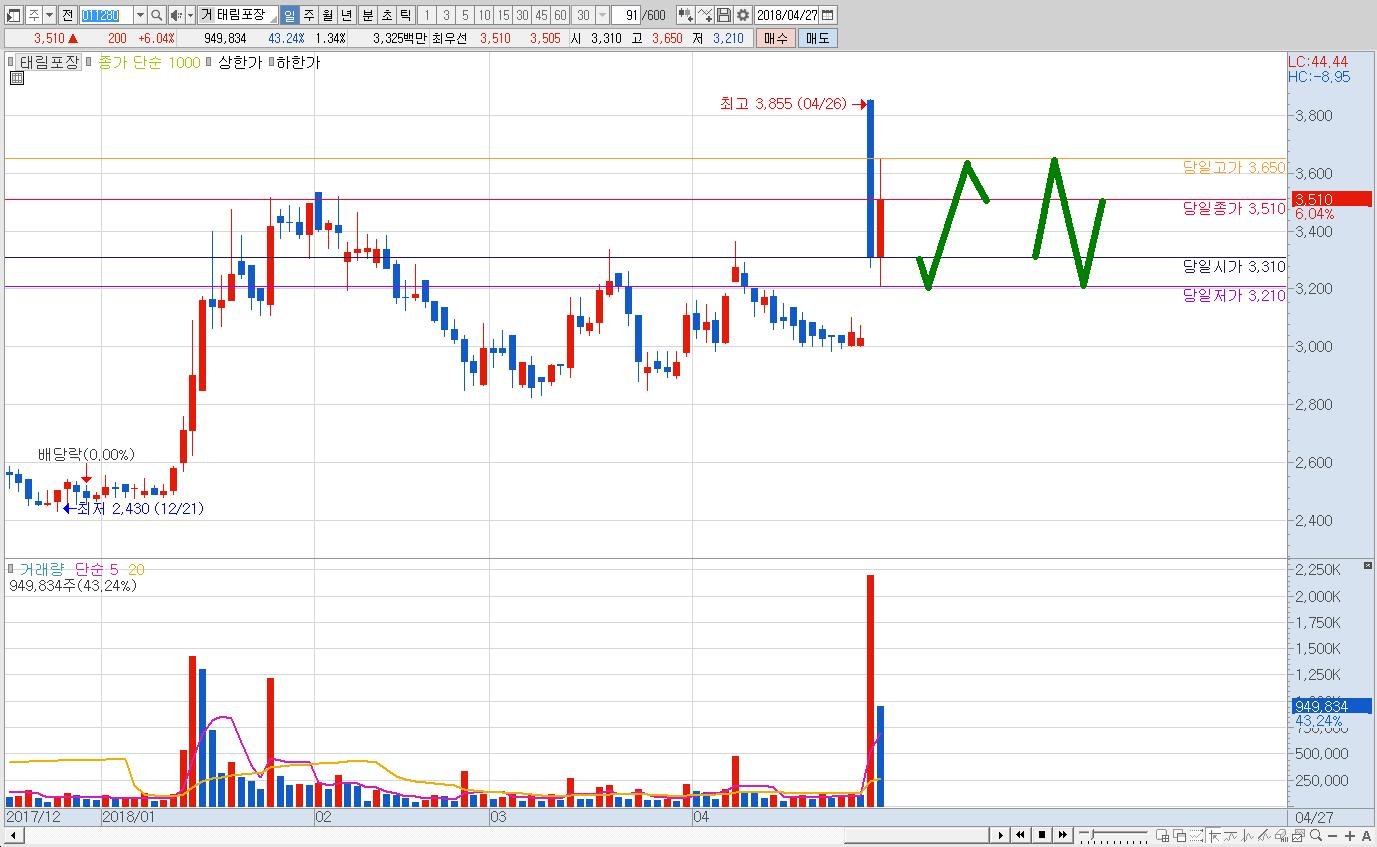
Task: Select the 초 seconds period tab
Action: coord(387,15)
